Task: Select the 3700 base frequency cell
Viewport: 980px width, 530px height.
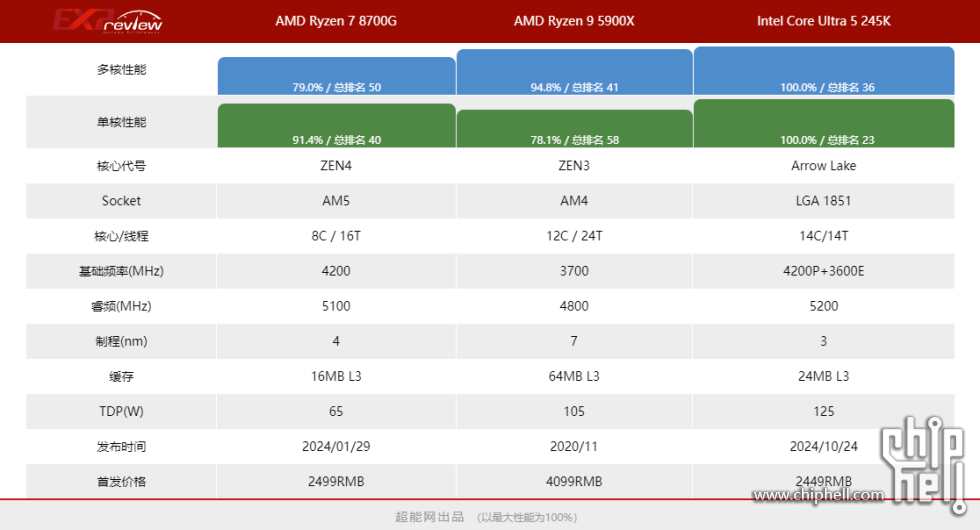Action: click(x=574, y=271)
